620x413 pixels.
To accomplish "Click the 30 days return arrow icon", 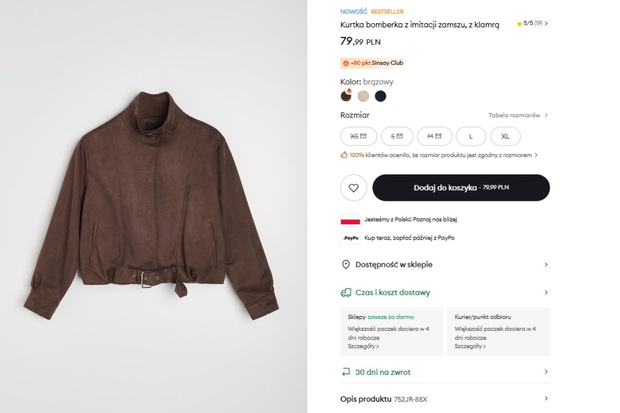I will (346, 372).
